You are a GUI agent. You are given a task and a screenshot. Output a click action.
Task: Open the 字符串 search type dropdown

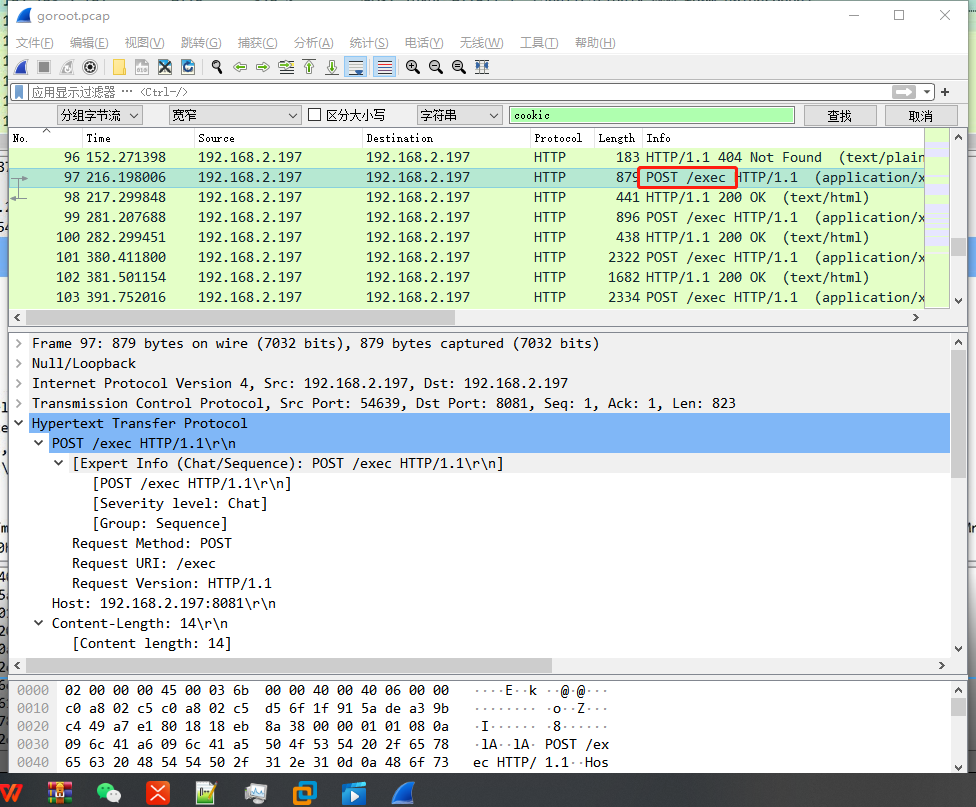(x=459, y=115)
